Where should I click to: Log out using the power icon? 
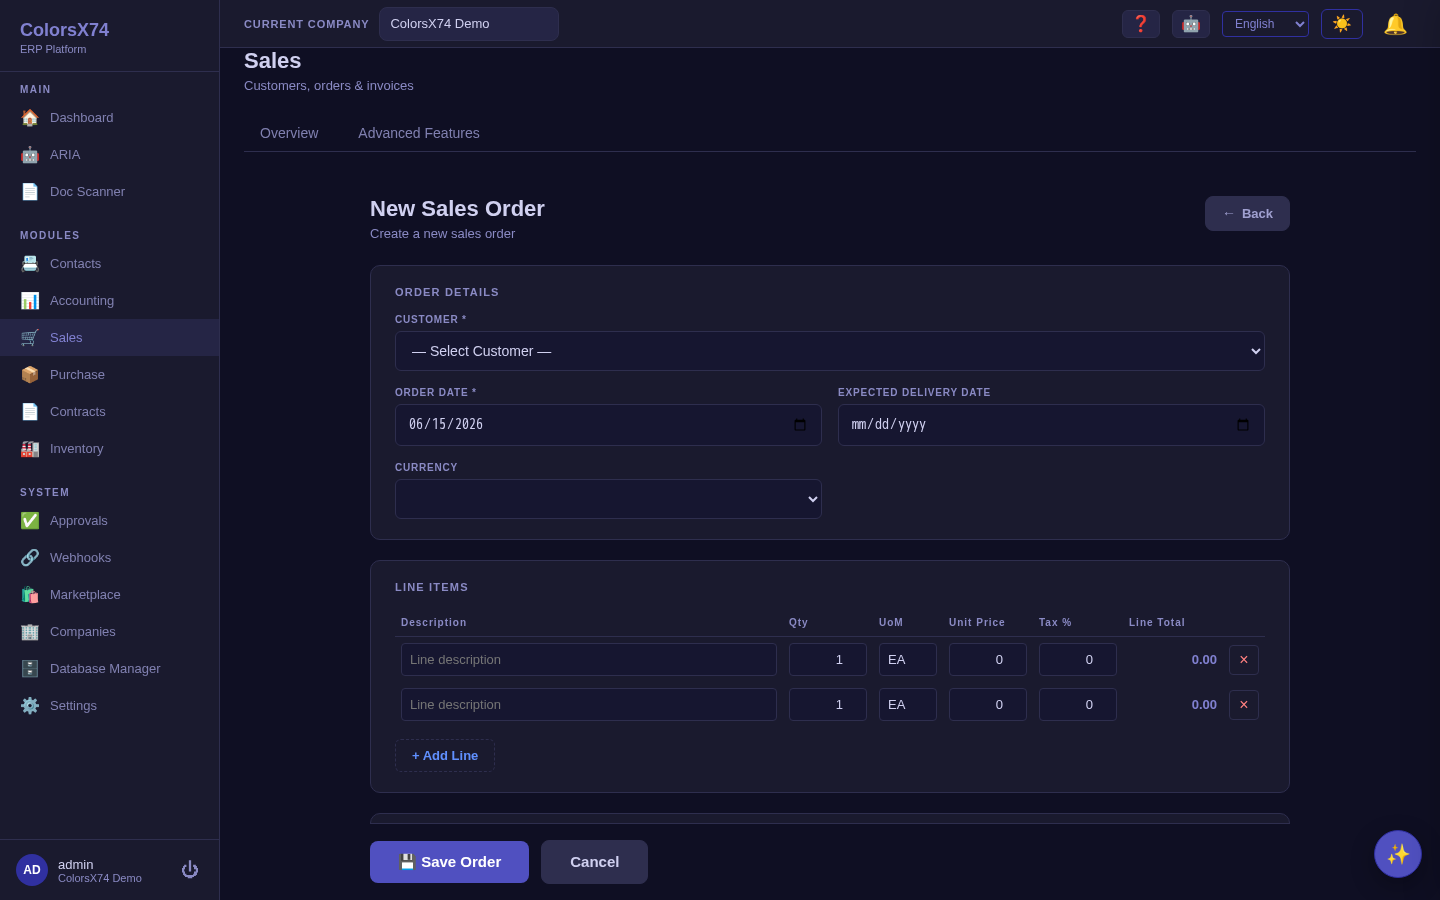pos(190,870)
